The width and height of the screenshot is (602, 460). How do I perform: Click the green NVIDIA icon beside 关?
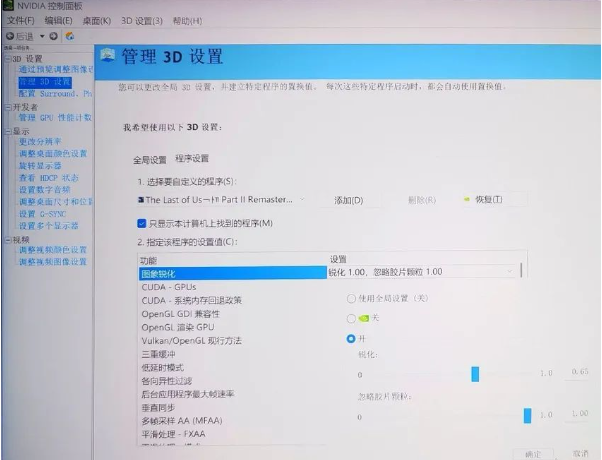[x=363, y=318]
